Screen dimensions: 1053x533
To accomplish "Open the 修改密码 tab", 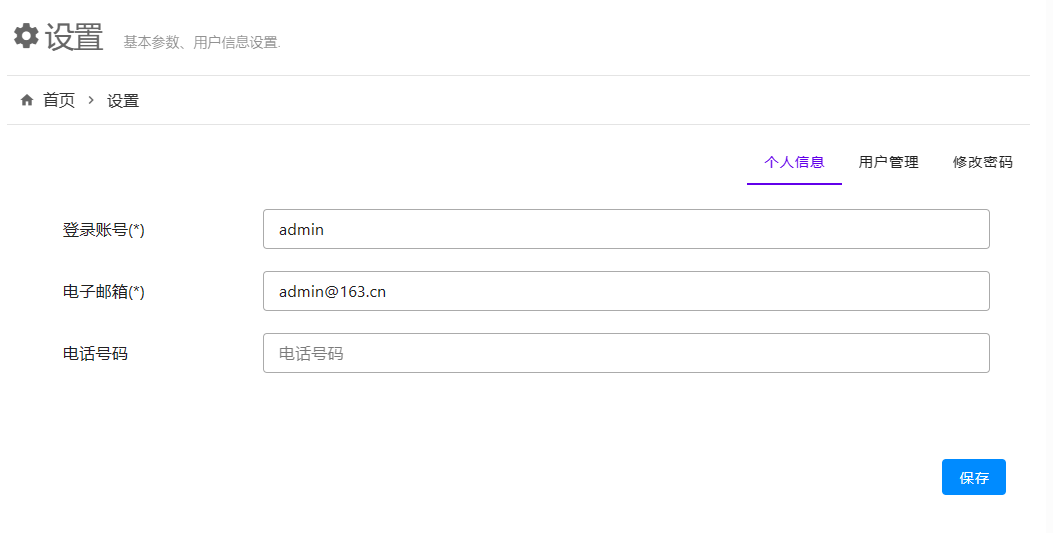I will [x=982, y=162].
